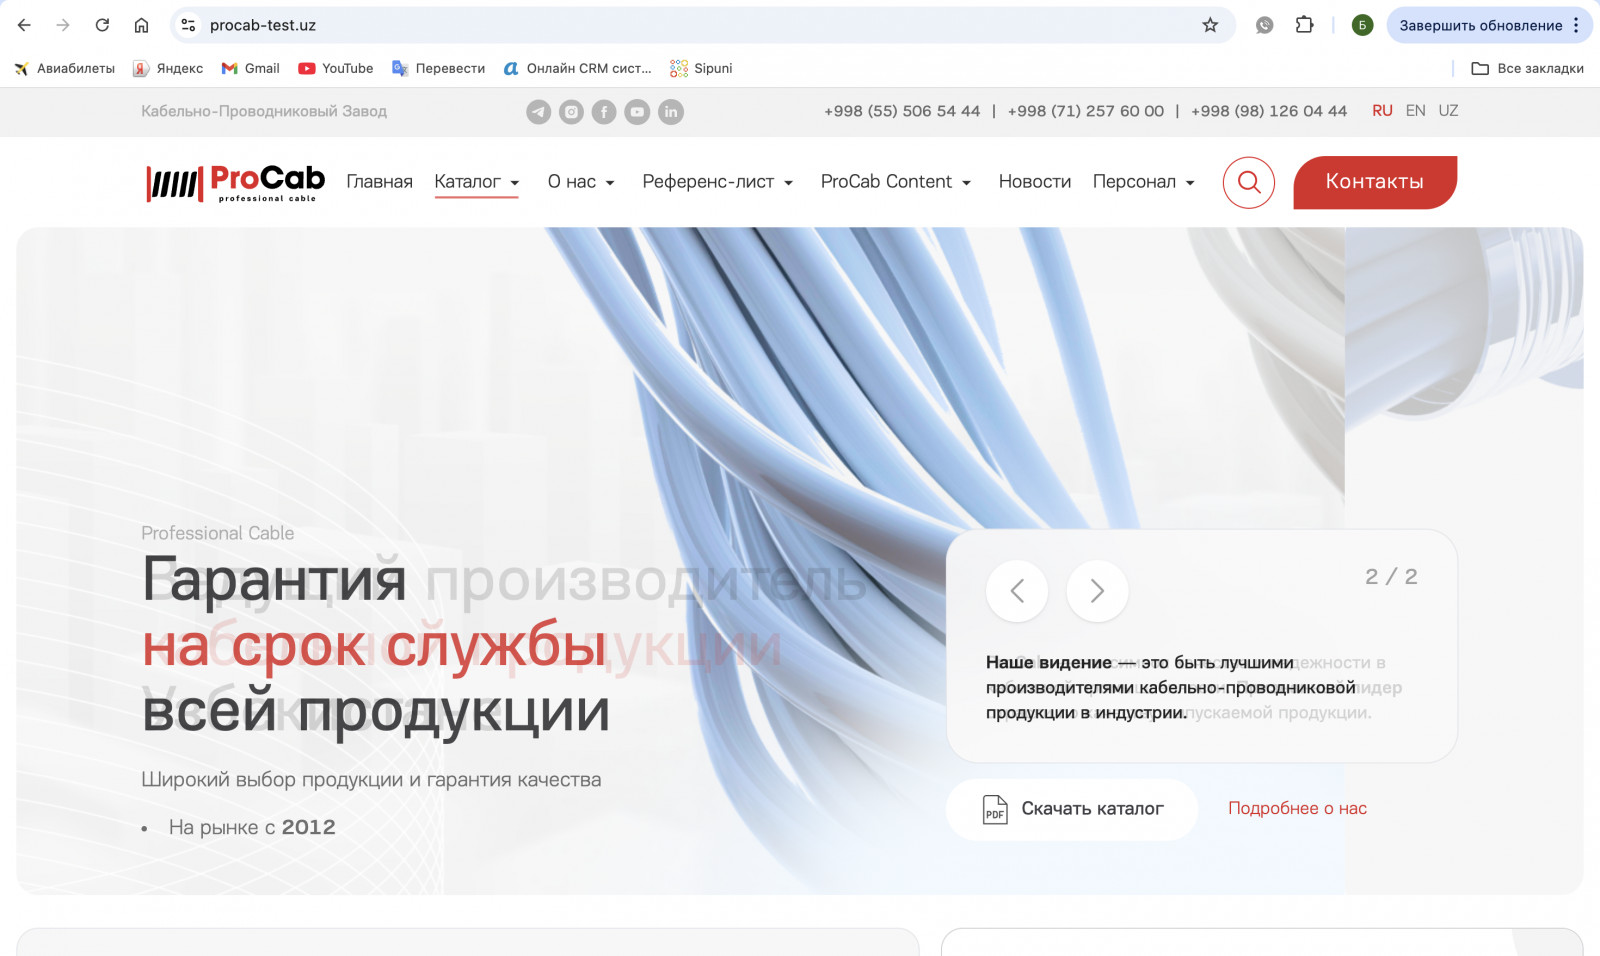Screen dimensions: 1600x956
Task: Click the Professional Cable caption
Action: click(218, 533)
